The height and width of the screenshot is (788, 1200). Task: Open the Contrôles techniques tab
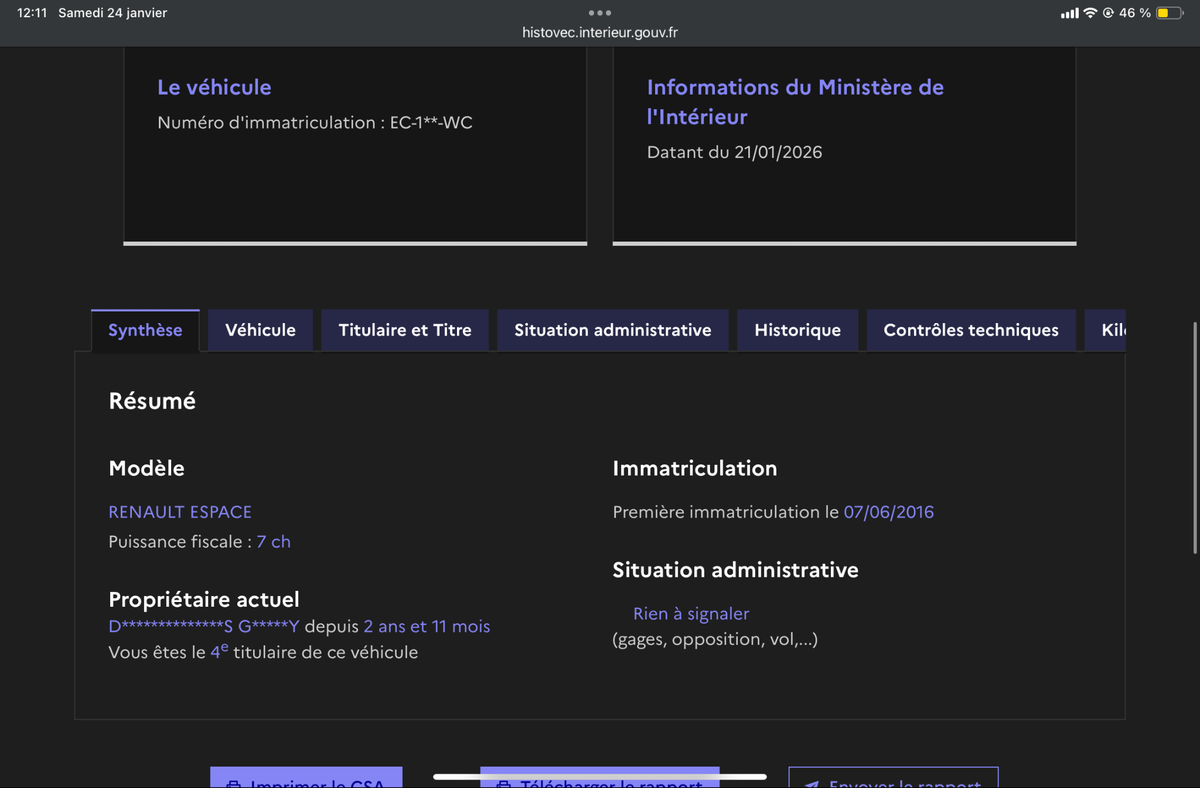[x=970, y=329]
